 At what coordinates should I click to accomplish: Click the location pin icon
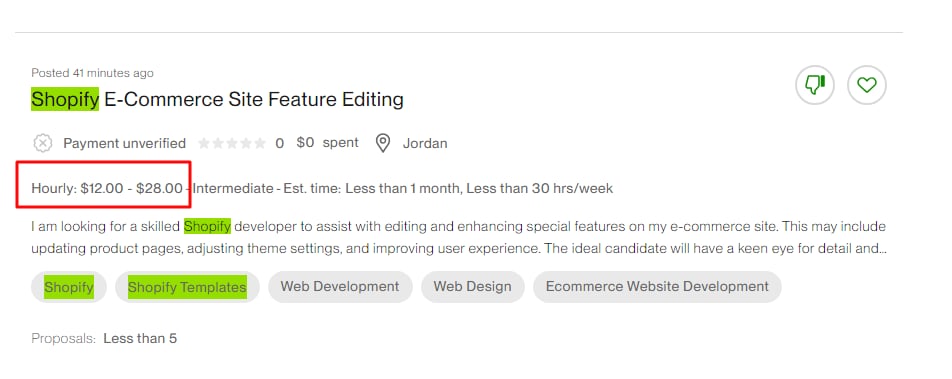[382, 143]
